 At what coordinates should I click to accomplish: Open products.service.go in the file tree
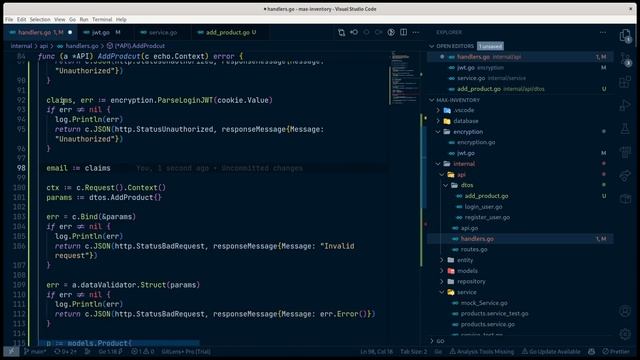(488, 324)
